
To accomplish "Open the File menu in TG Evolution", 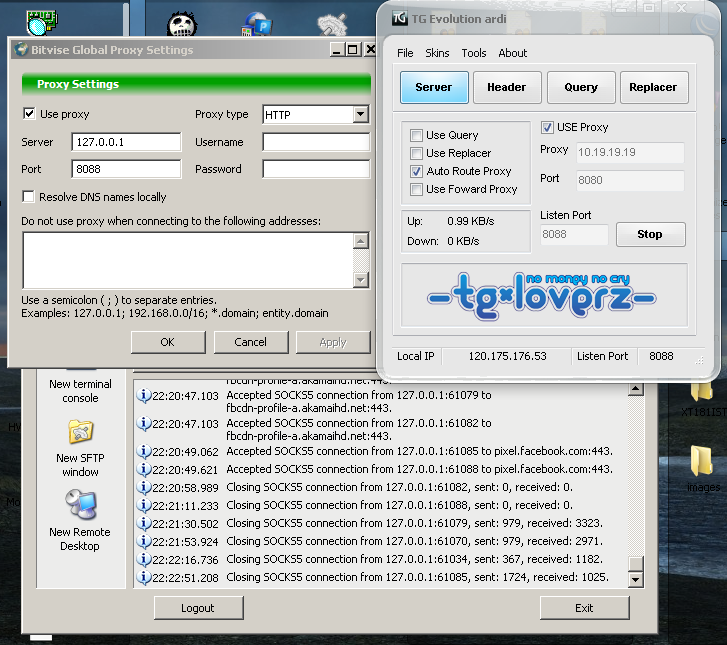I will (405, 53).
